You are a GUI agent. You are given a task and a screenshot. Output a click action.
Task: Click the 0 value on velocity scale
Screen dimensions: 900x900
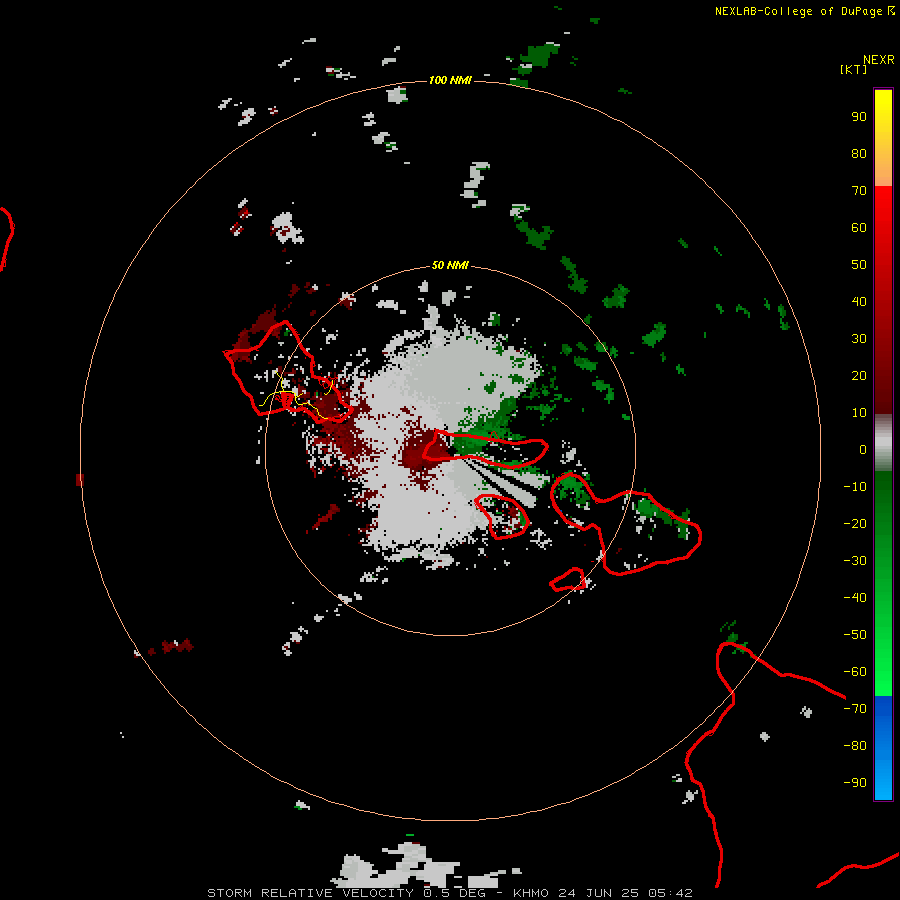[863, 450]
